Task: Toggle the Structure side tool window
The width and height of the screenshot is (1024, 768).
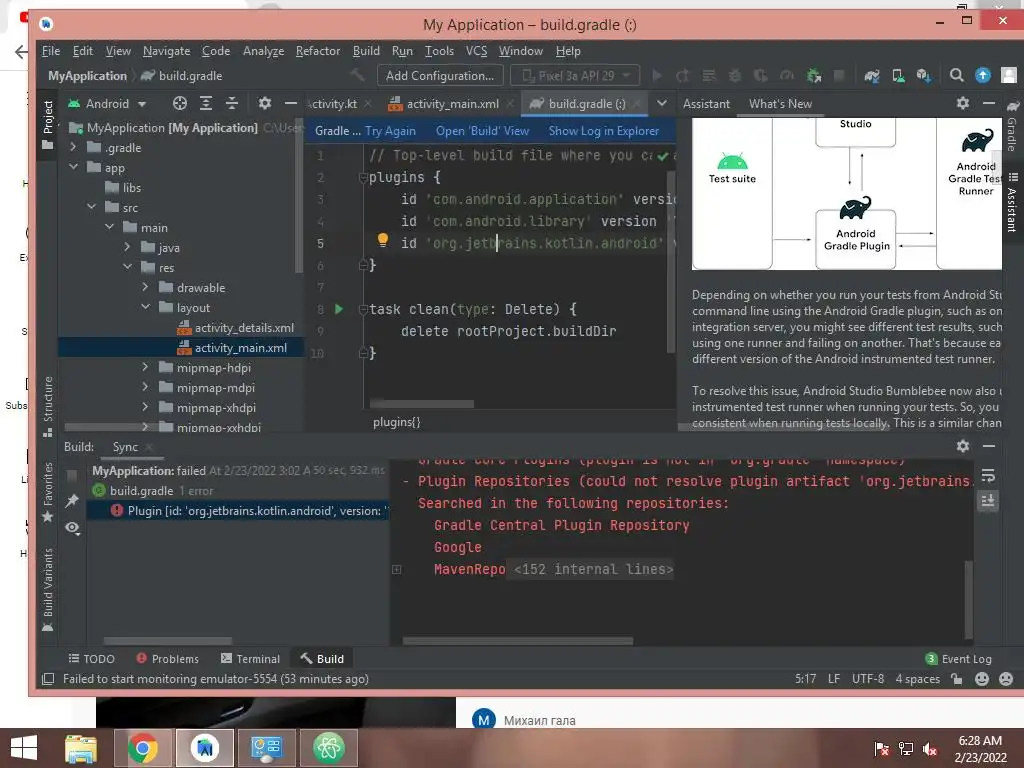Action: click(48, 406)
